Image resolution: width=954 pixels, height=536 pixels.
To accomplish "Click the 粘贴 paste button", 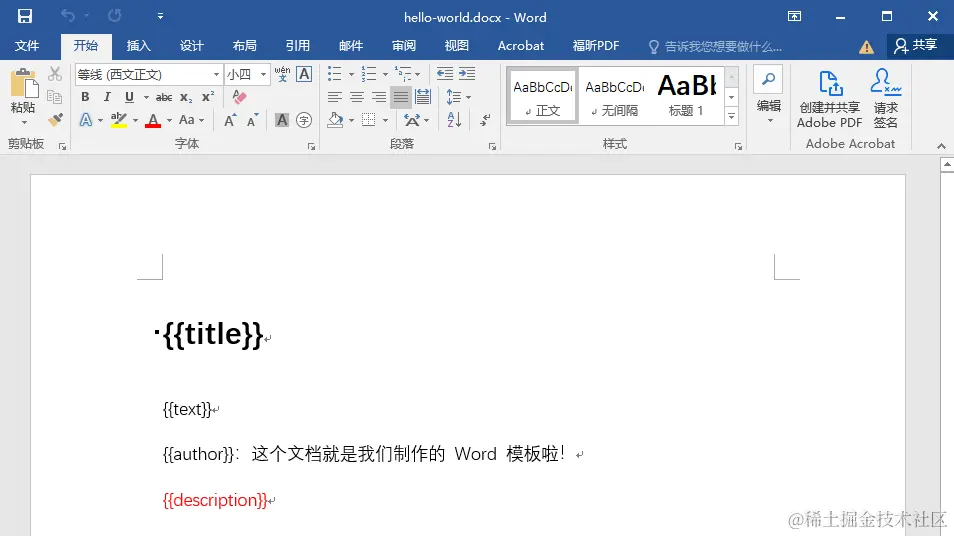I will coord(23,96).
